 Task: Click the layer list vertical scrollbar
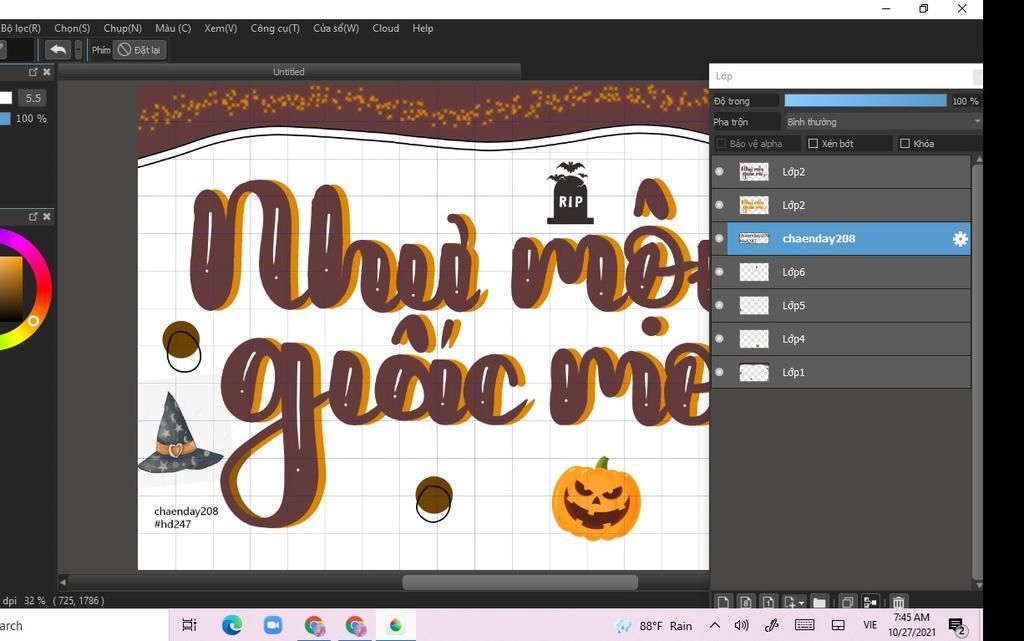tap(977, 372)
